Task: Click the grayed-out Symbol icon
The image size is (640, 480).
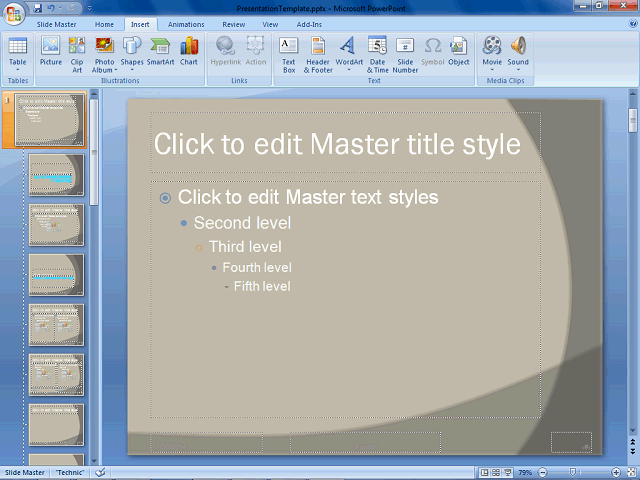Action: point(433,51)
